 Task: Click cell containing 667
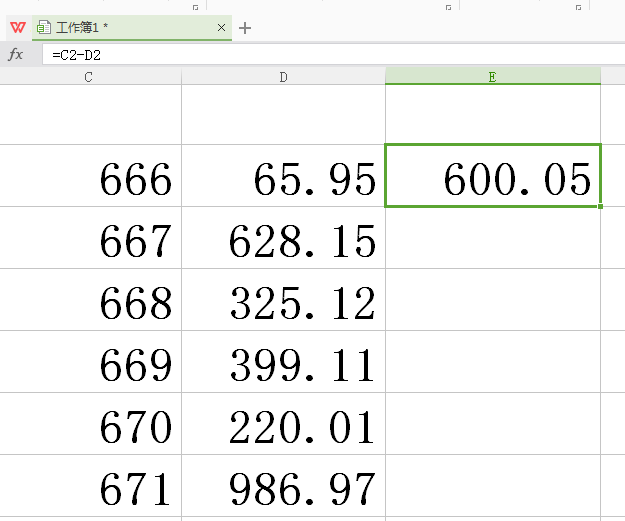pyautogui.click(x=90, y=238)
